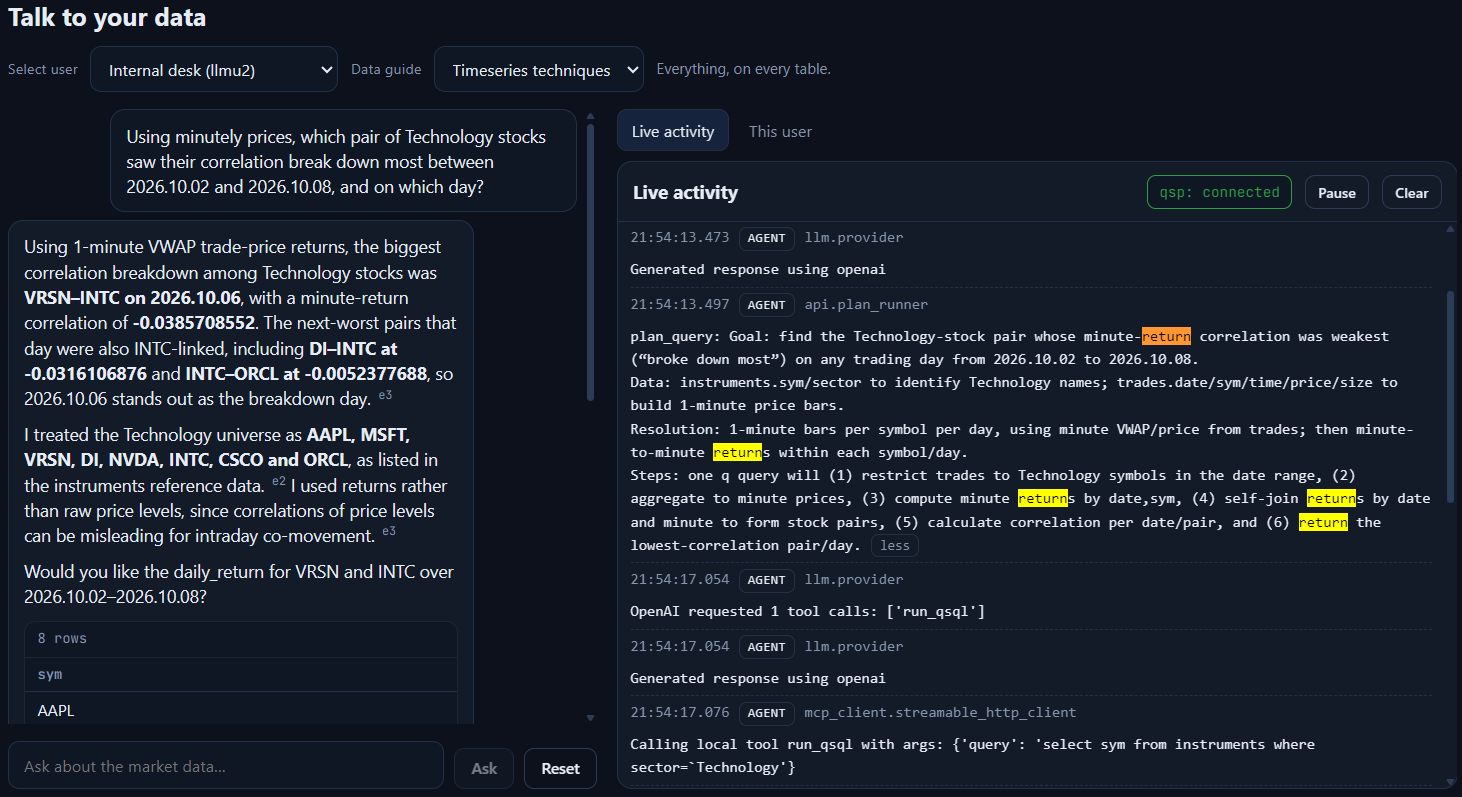This screenshot has width=1462, height=797.
Task: Click the chat scrollbar down arrow
Action: 590,717
